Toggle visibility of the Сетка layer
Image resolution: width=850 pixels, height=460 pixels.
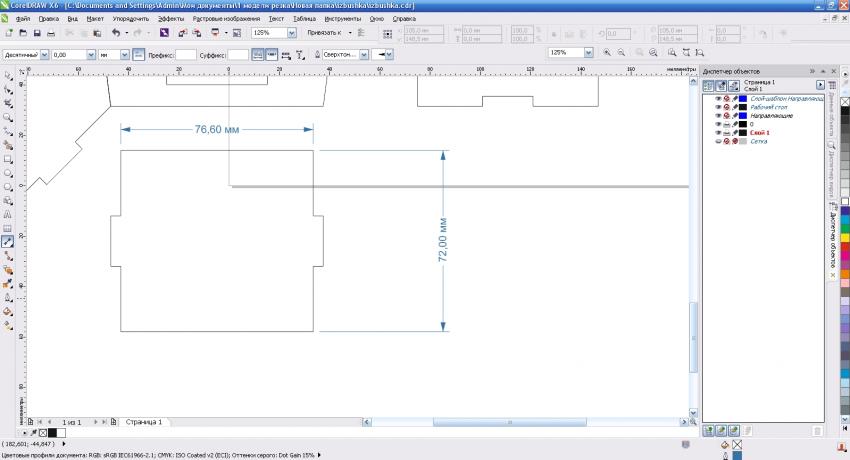[717, 141]
